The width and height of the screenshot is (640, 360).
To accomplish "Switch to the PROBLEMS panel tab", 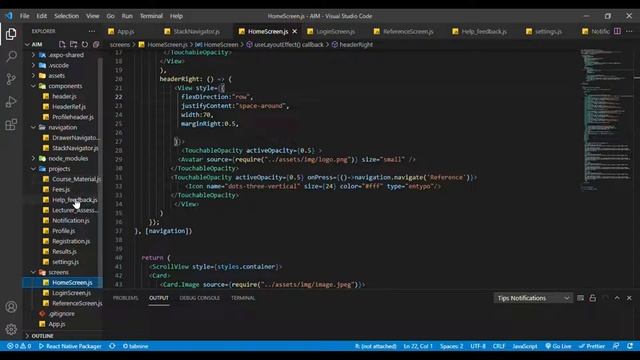I will [x=125, y=298].
